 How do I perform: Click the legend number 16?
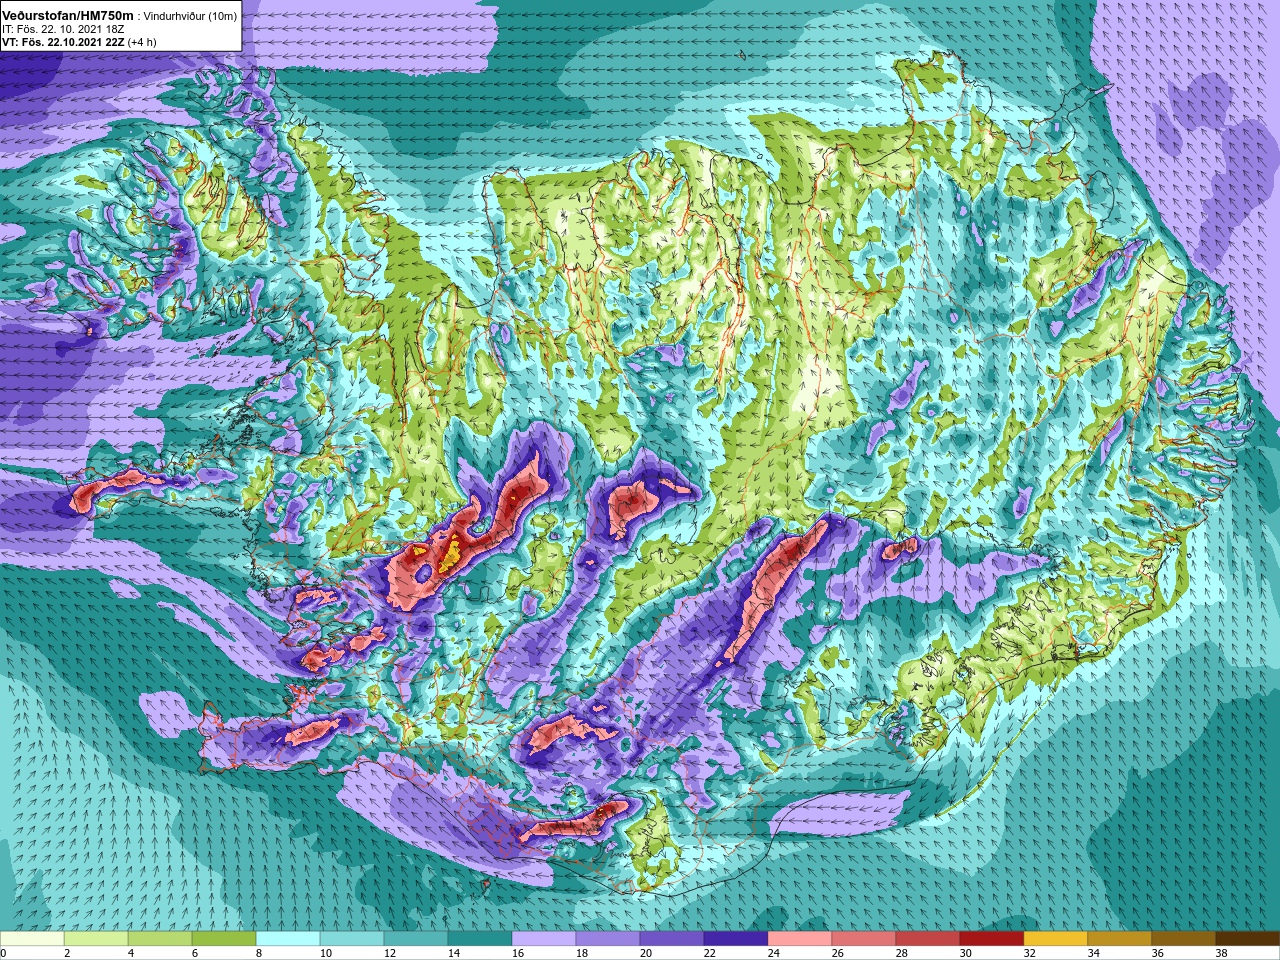click(x=516, y=953)
